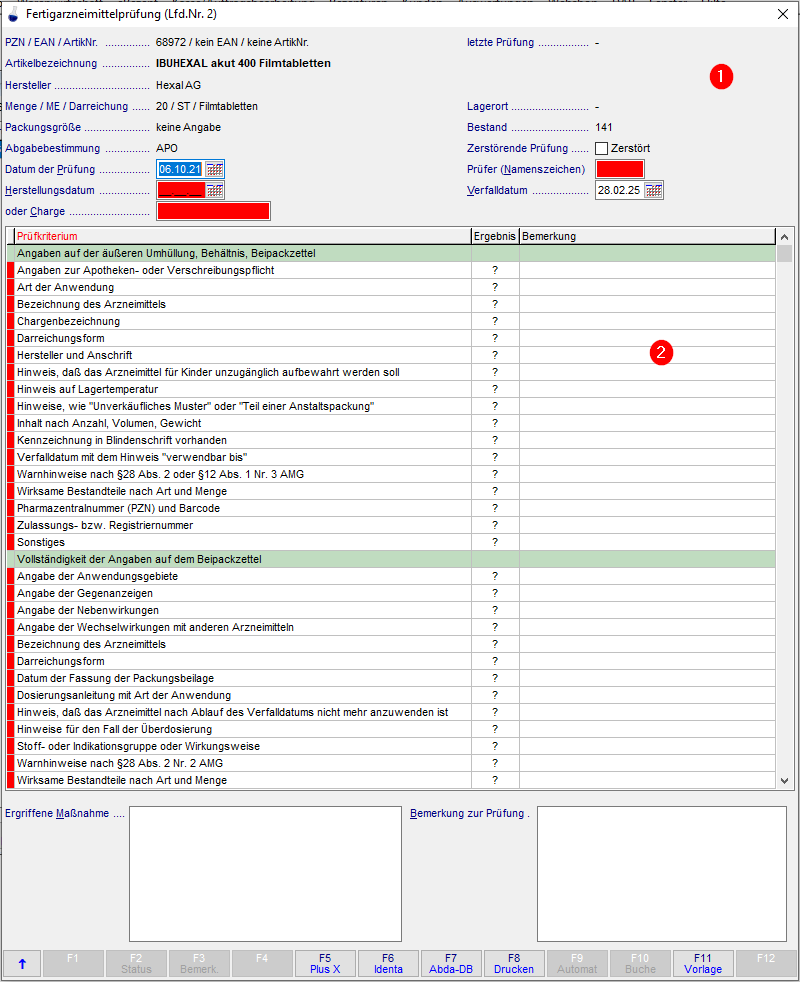Click the Prüfkriterium column header
This screenshot has height=982, width=800.
(243, 236)
